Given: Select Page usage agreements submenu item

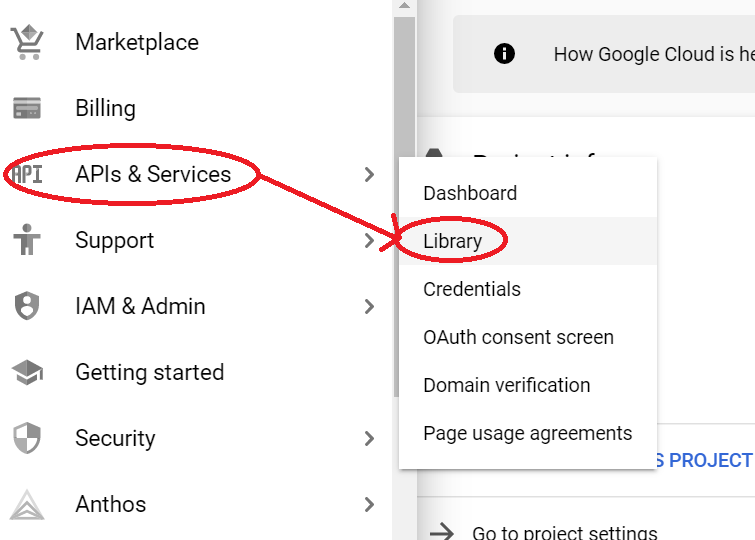Looking at the screenshot, I should 528,433.
